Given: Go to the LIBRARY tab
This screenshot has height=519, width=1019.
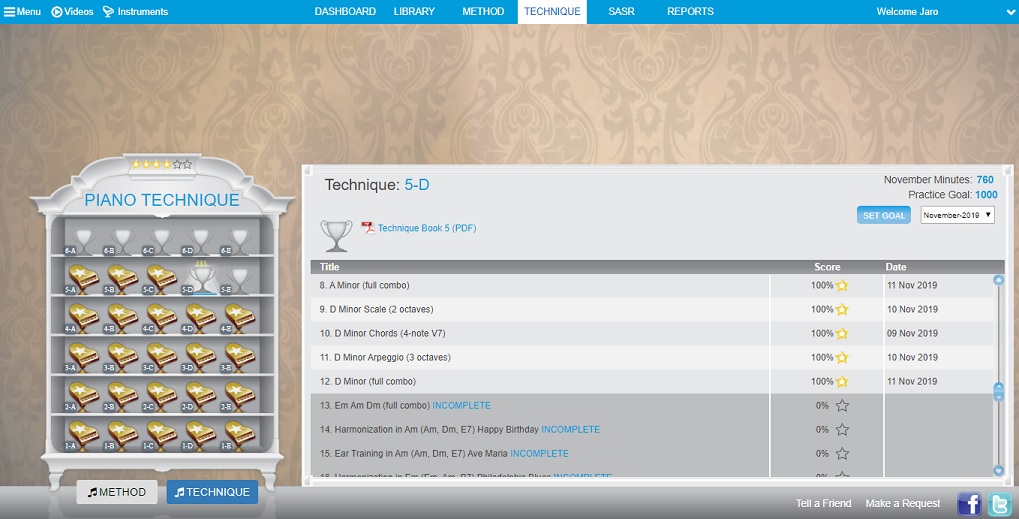Looking at the screenshot, I should click(414, 12).
